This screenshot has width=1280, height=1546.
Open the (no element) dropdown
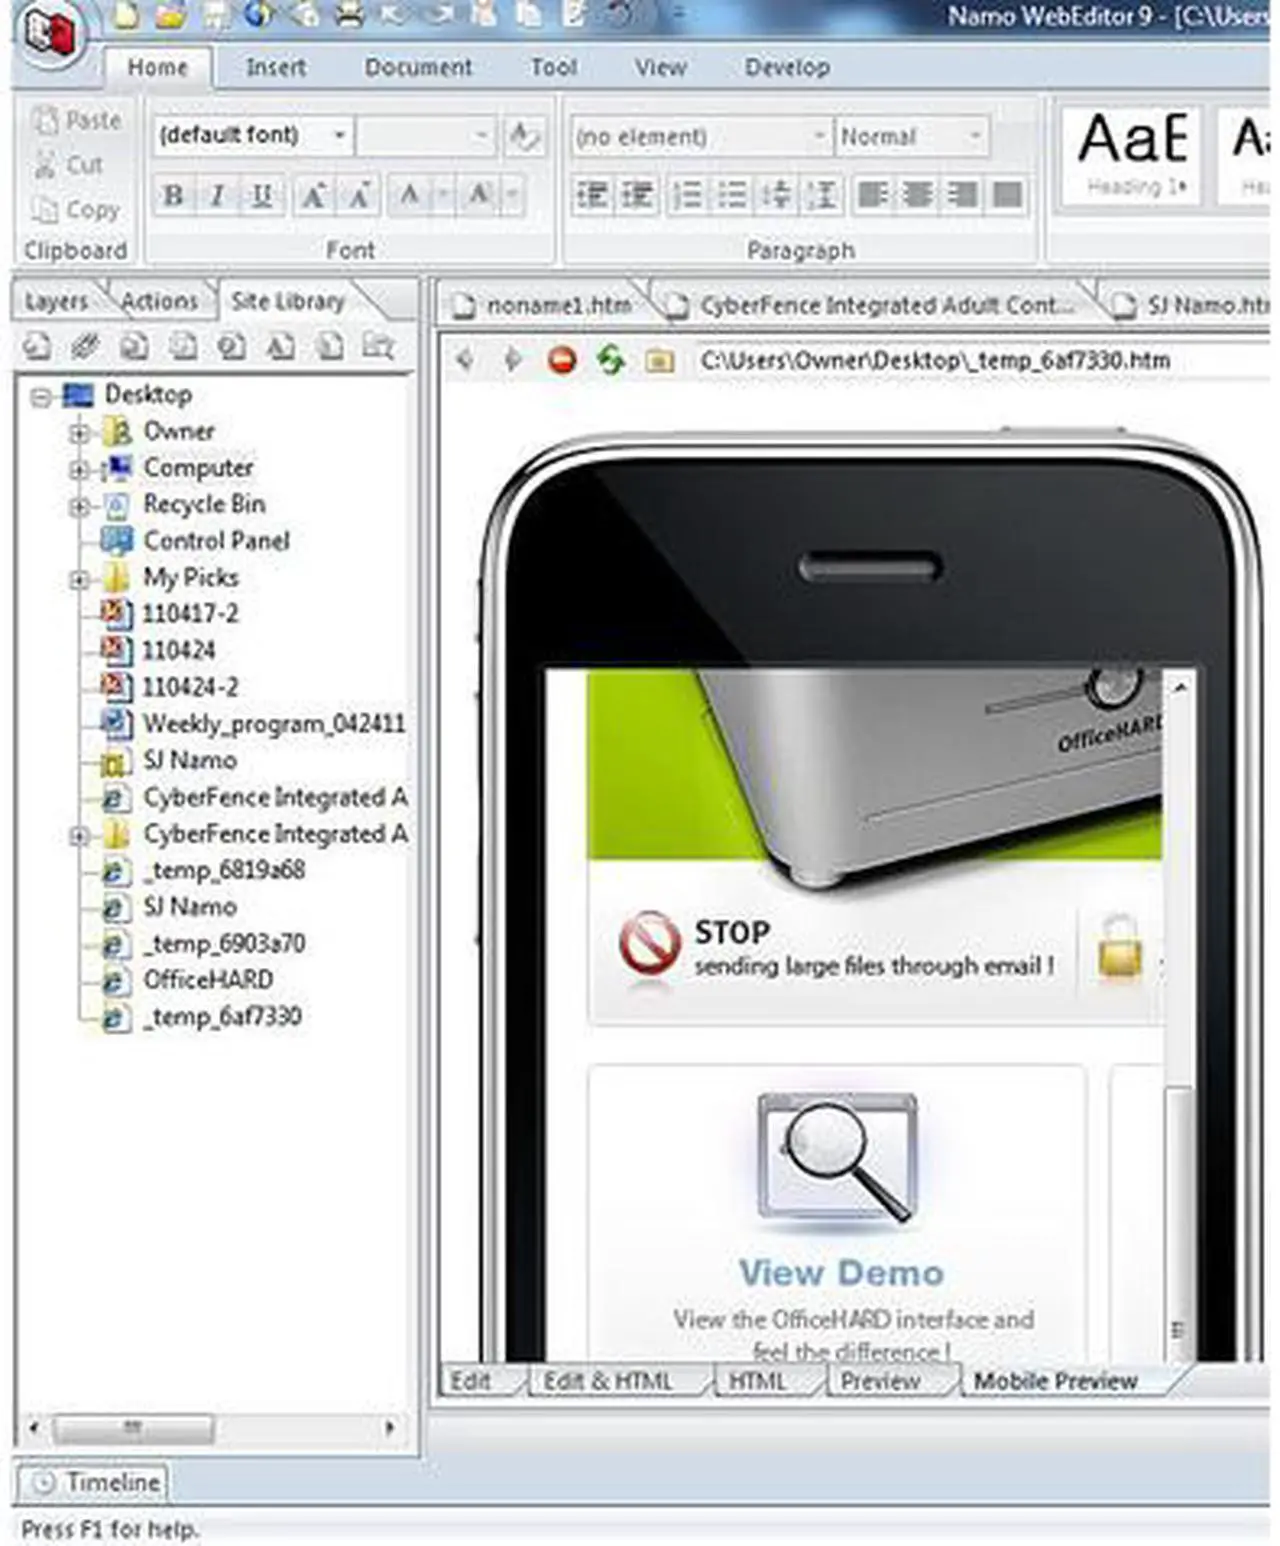click(x=818, y=135)
